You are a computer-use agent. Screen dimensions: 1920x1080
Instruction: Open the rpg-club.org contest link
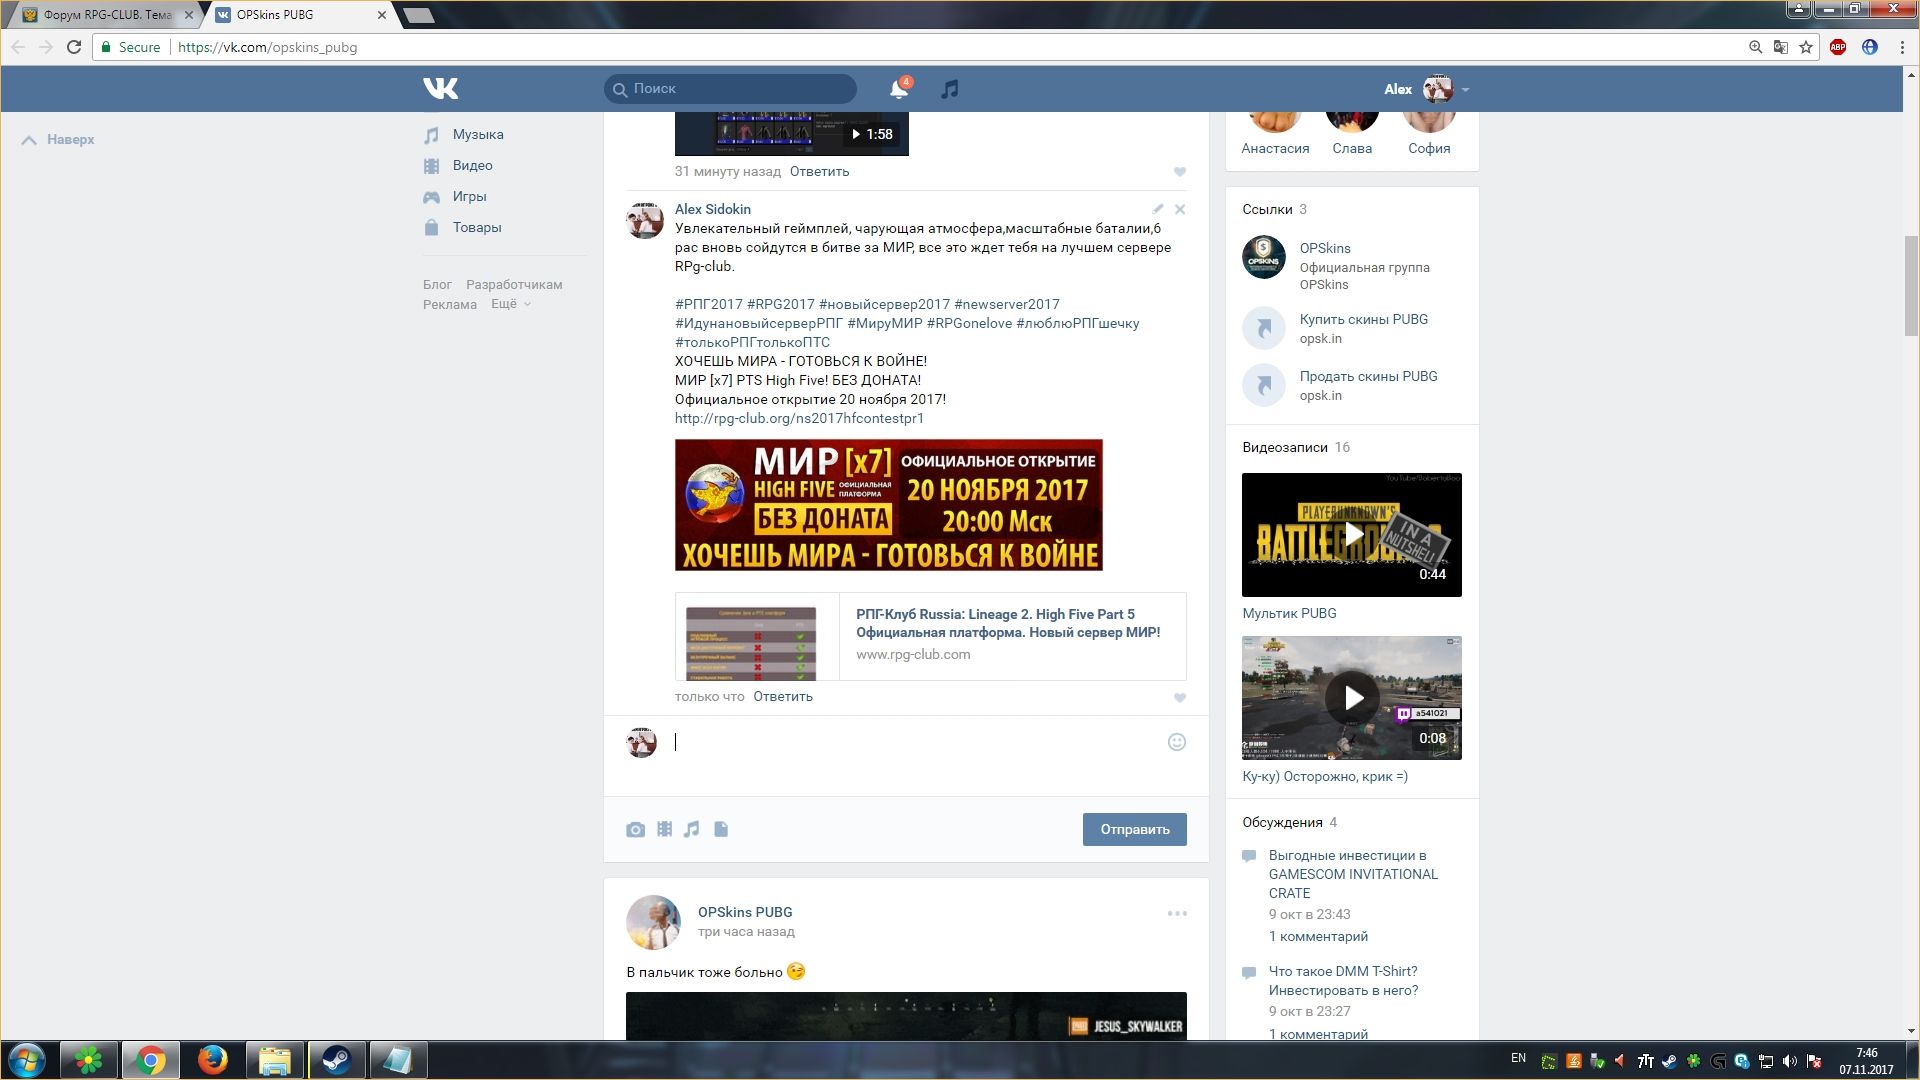pos(799,418)
